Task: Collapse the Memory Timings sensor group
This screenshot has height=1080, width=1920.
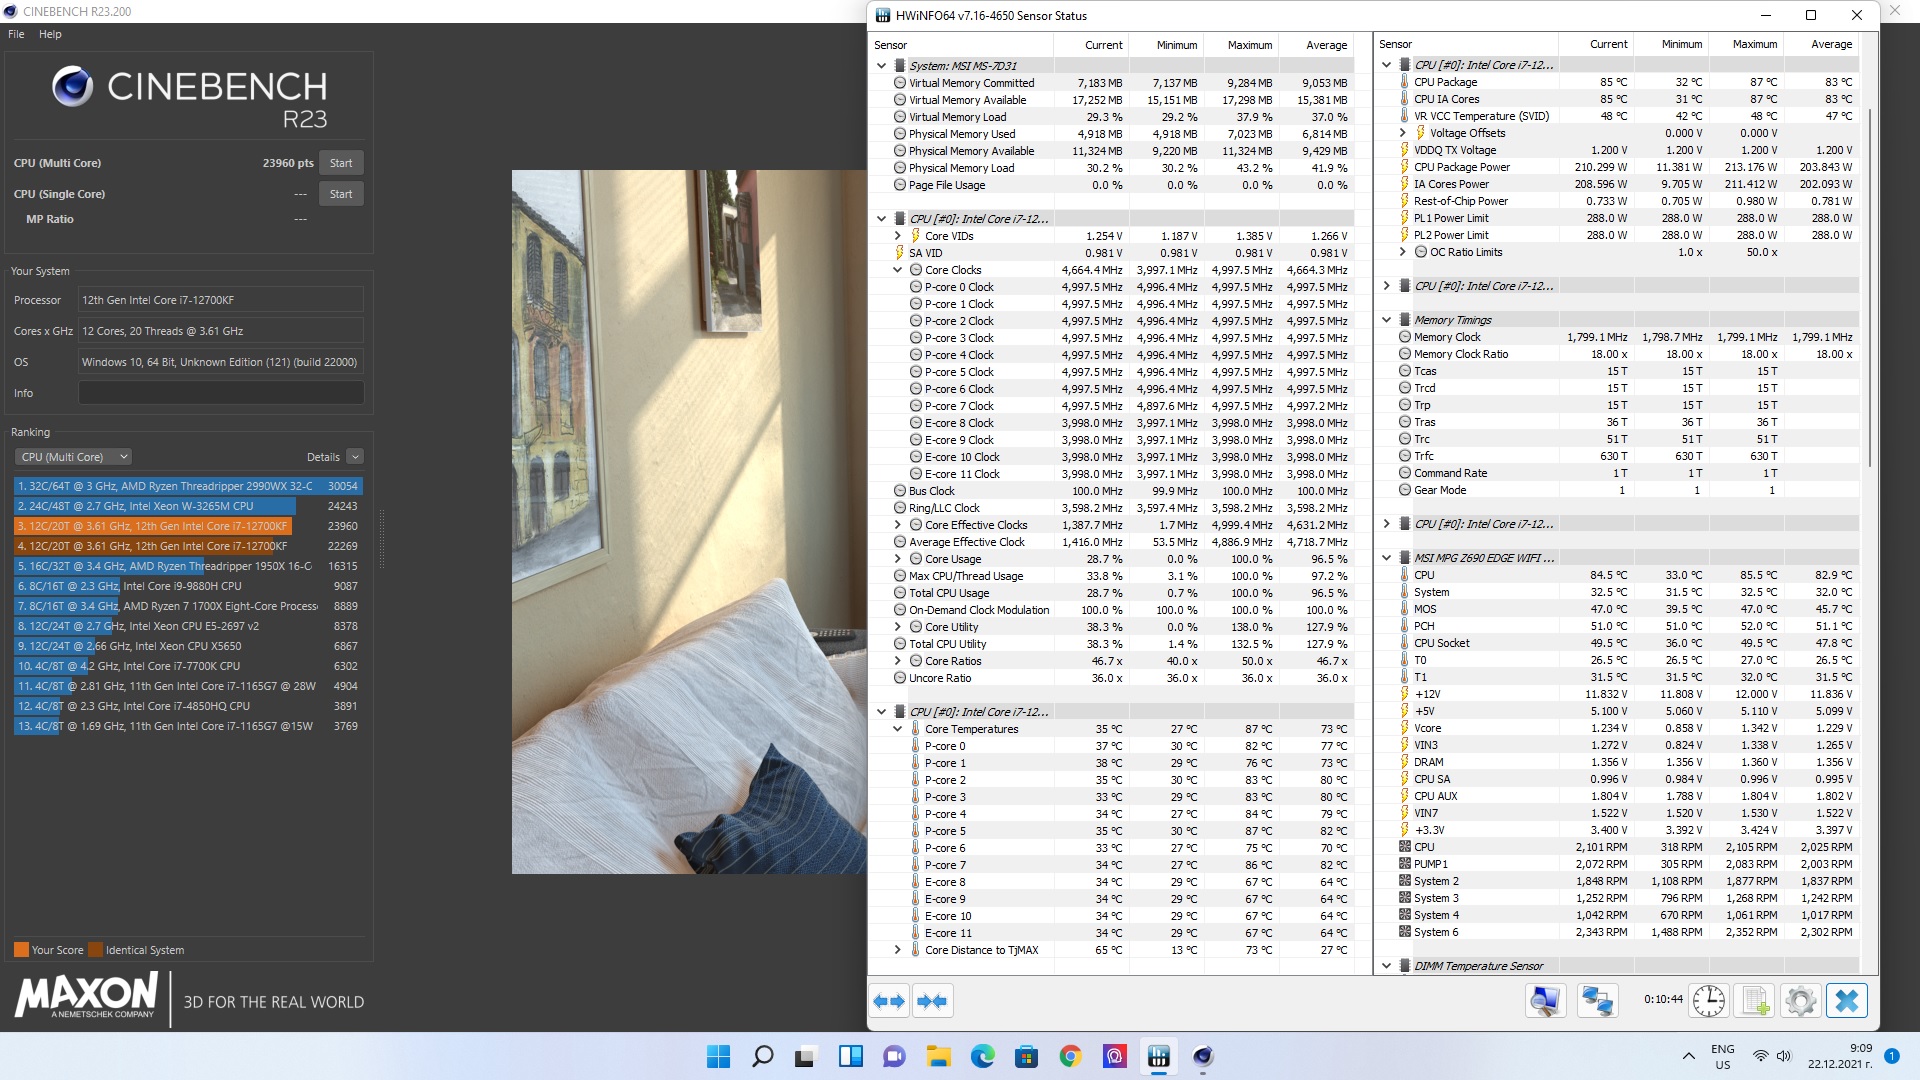Action: pos(1386,320)
